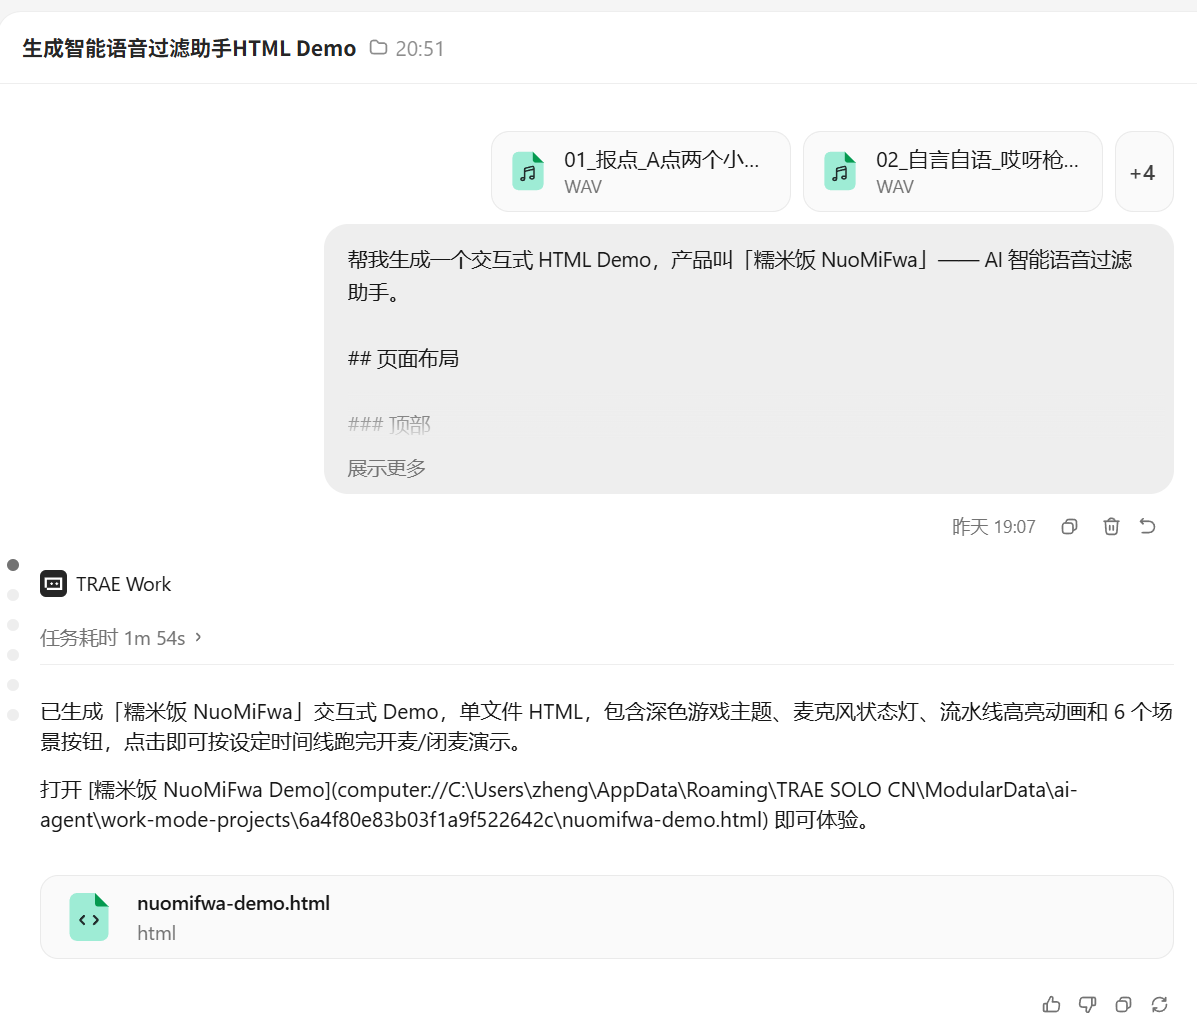Image resolution: width=1197 pixels, height=1026 pixels.
Task: Click the 20:51 time label
Action: 420,49
